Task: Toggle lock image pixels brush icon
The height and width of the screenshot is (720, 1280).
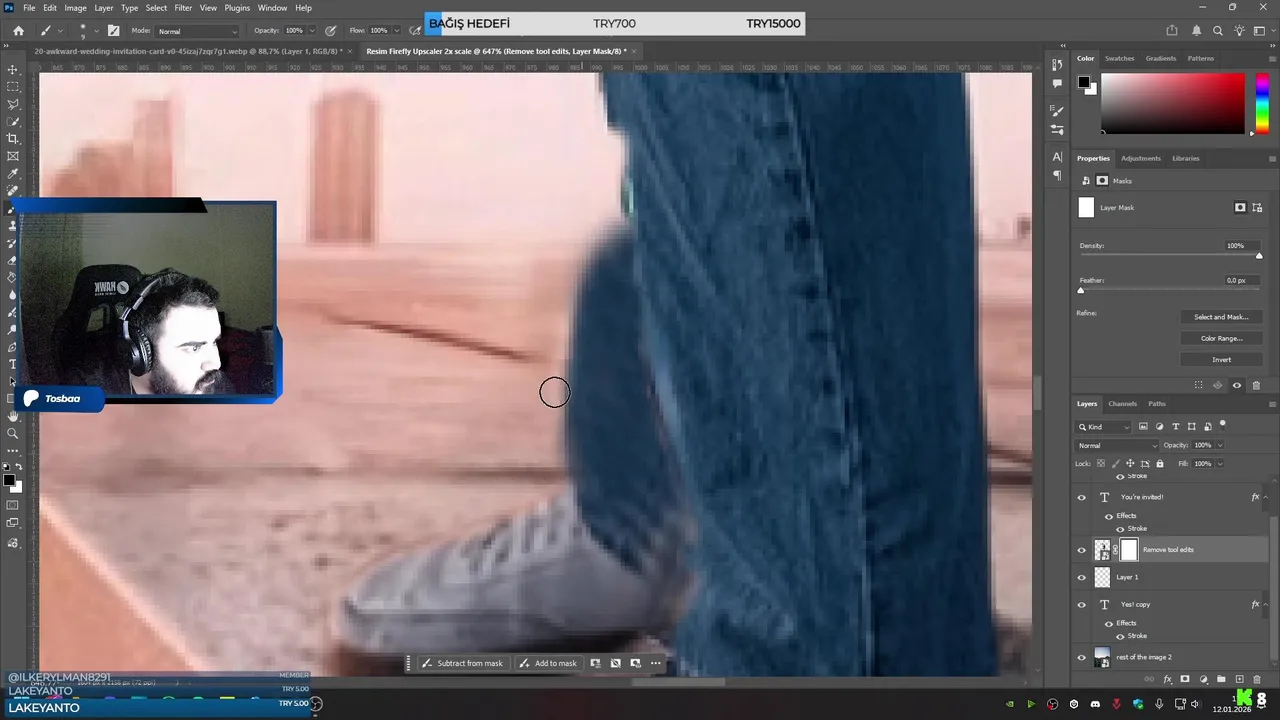Action: pyautogui.click(x=1115, y=463)
